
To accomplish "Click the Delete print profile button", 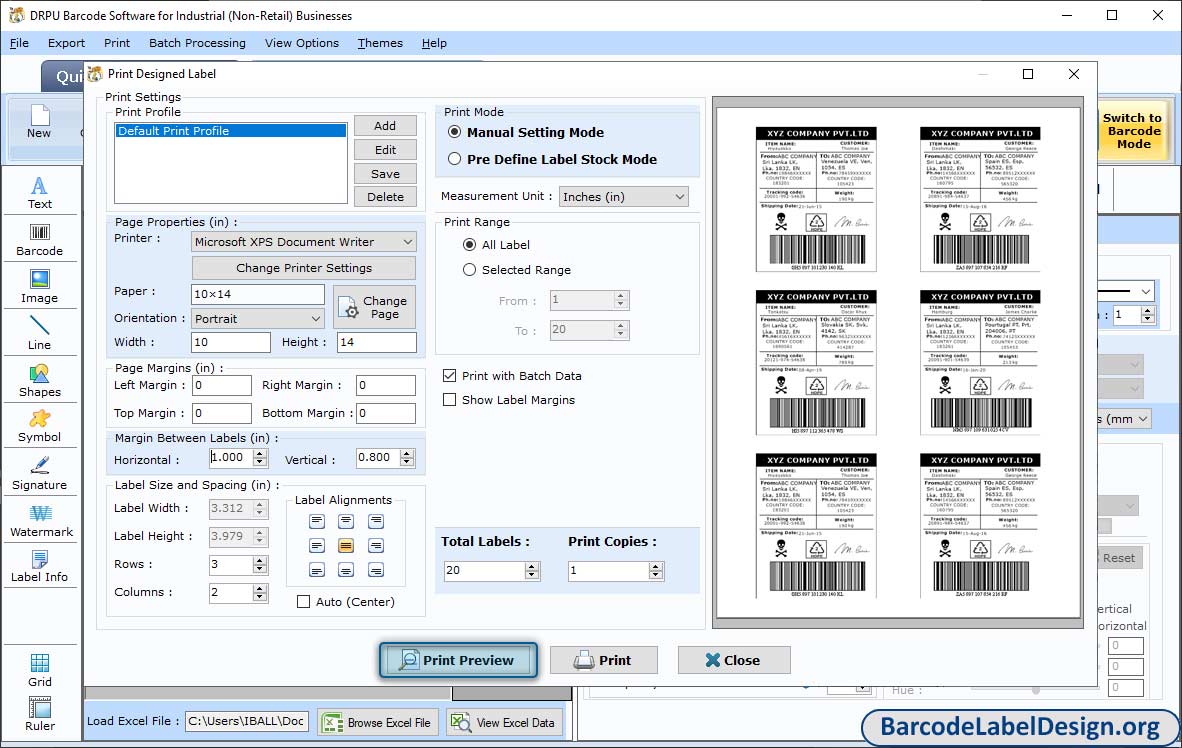I will pyautogui.click(x=385, y=197).
